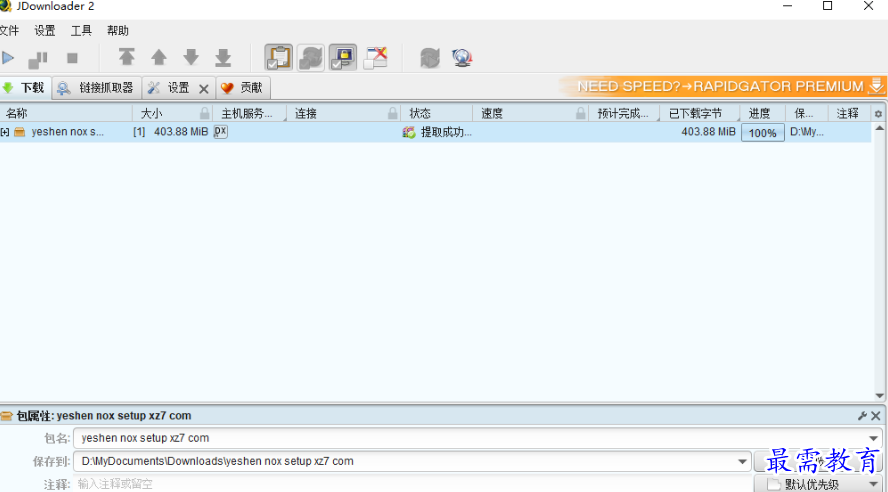
Task: Open the 工具 menu
Action: pyautogui.click(x=81, y=31)
